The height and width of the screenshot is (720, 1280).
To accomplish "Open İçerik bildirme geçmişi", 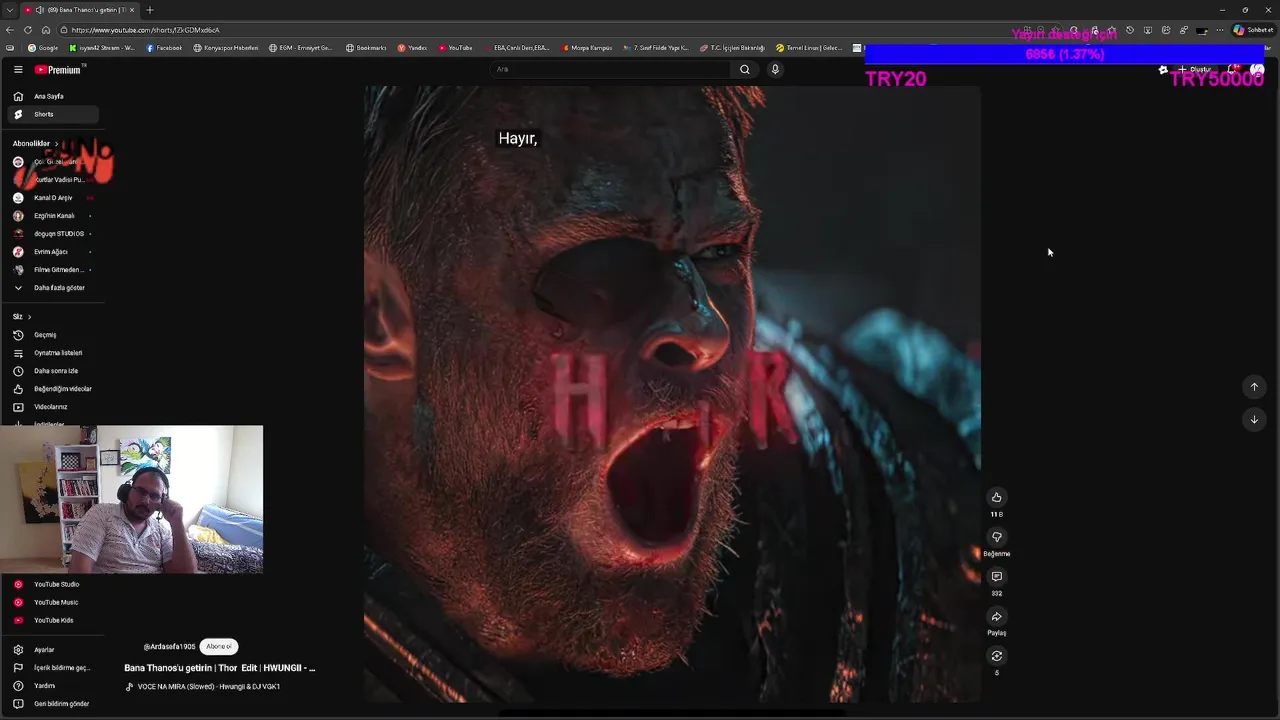I will (x=52, y=668).
